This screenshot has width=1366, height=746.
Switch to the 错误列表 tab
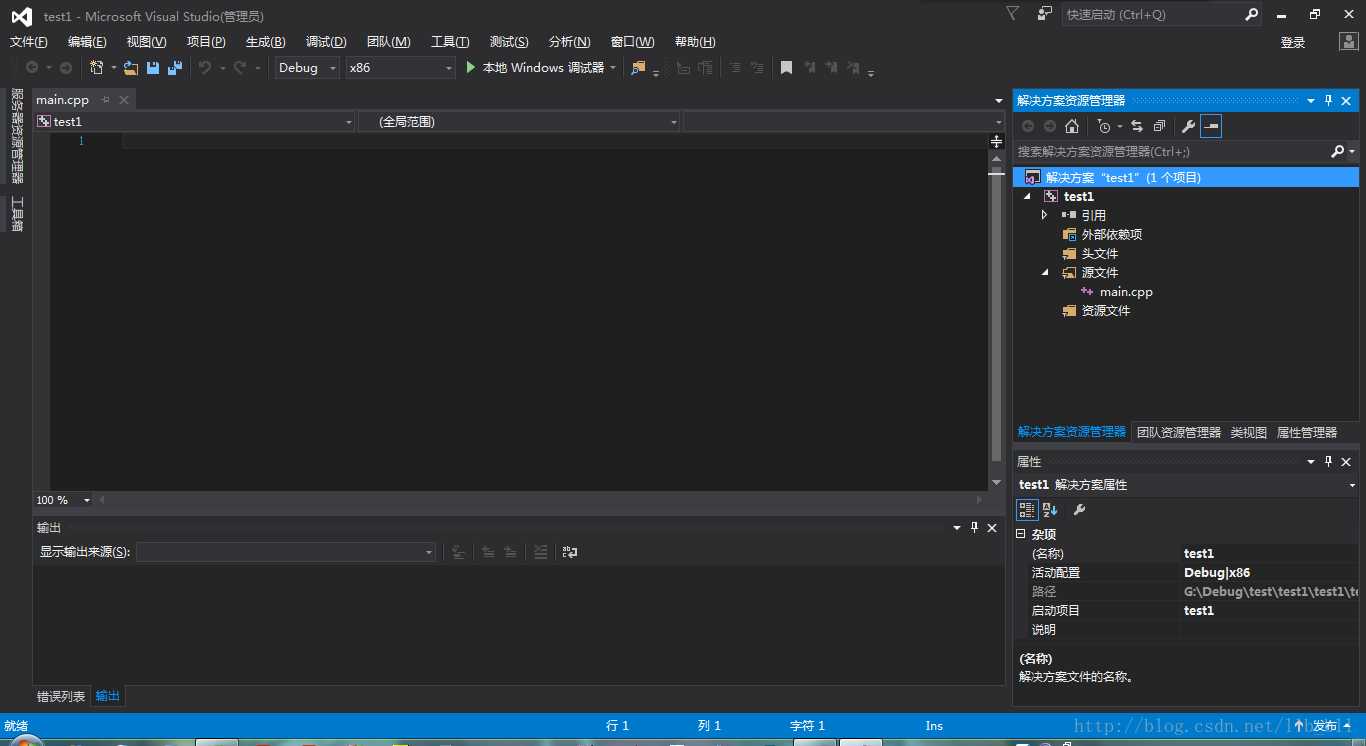tap(61, 696)
